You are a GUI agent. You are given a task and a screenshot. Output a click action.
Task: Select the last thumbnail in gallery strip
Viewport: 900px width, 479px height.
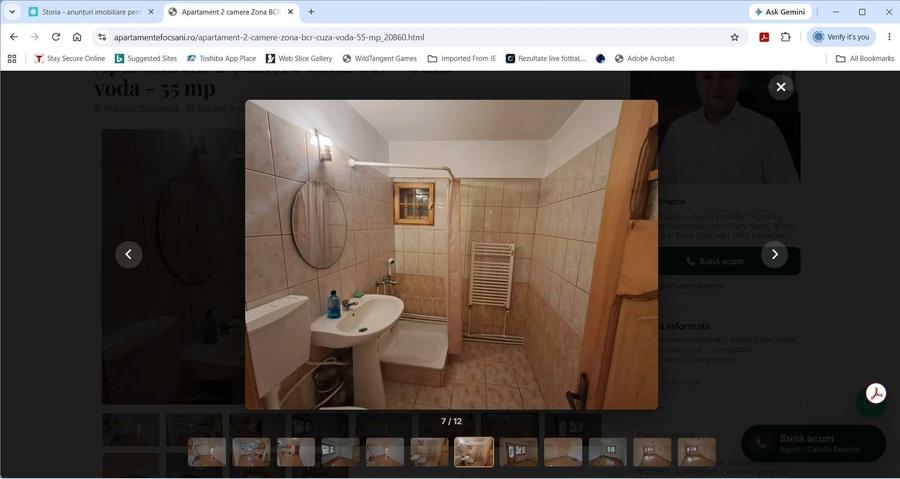[697, 452]
